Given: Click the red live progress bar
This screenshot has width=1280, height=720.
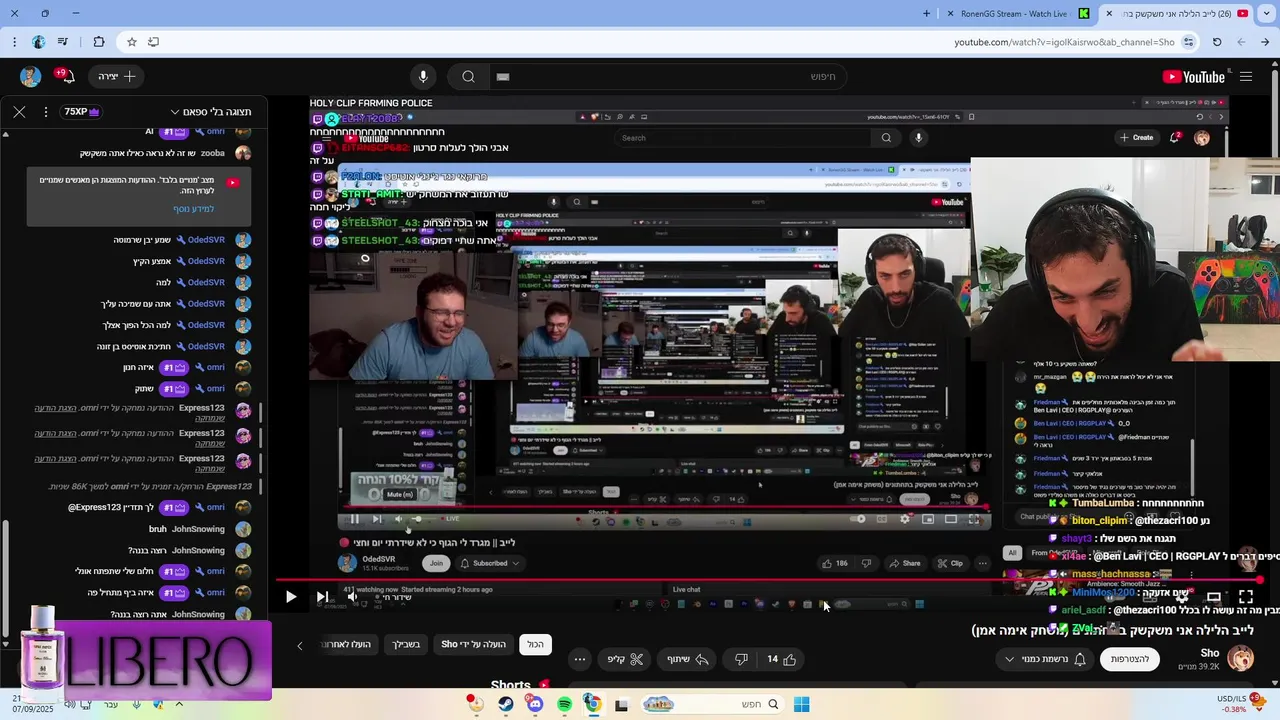Looking at the screenshot, I should [x=770, y=580].
